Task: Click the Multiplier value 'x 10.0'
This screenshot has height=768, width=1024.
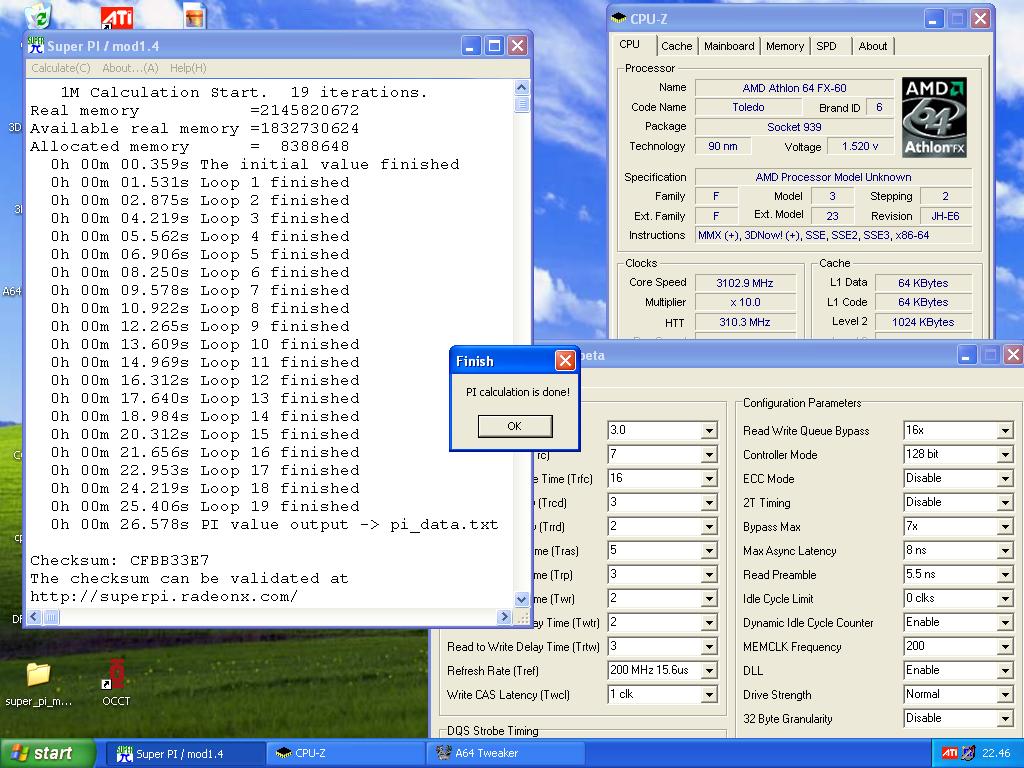Action: point(744,302)
